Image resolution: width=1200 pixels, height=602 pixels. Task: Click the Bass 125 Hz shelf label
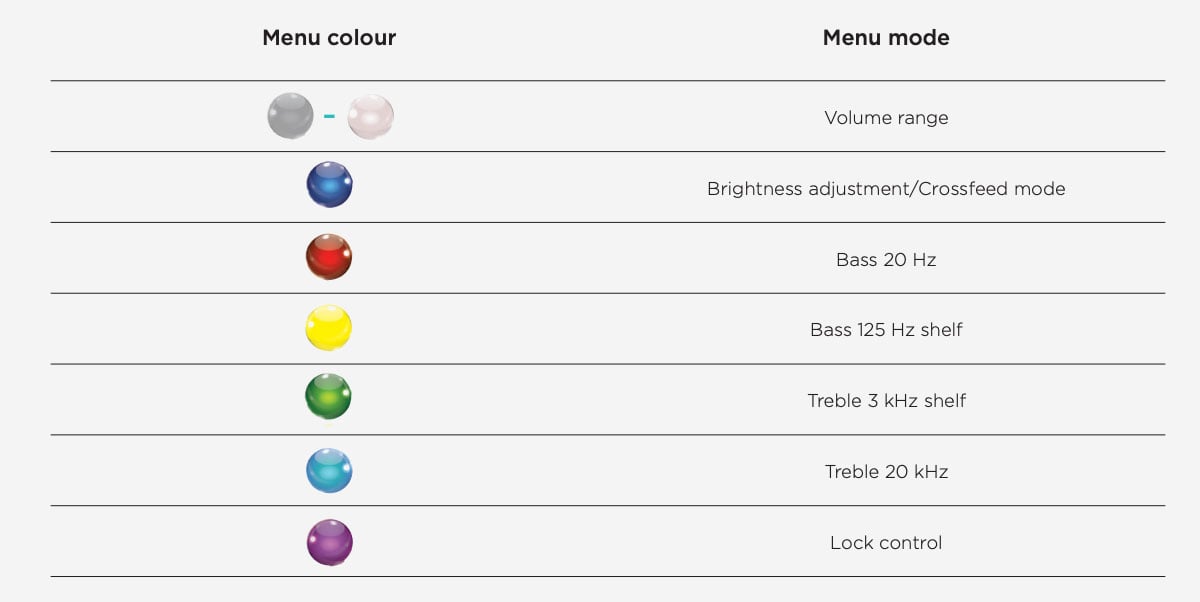(x=886, y=330)
